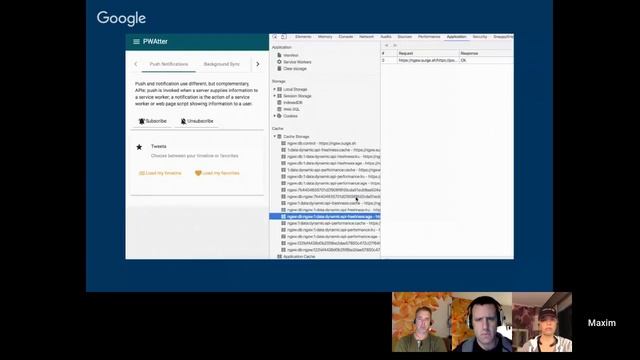
Task: Open the PWAtter hamburger menu
Action: 136,42
